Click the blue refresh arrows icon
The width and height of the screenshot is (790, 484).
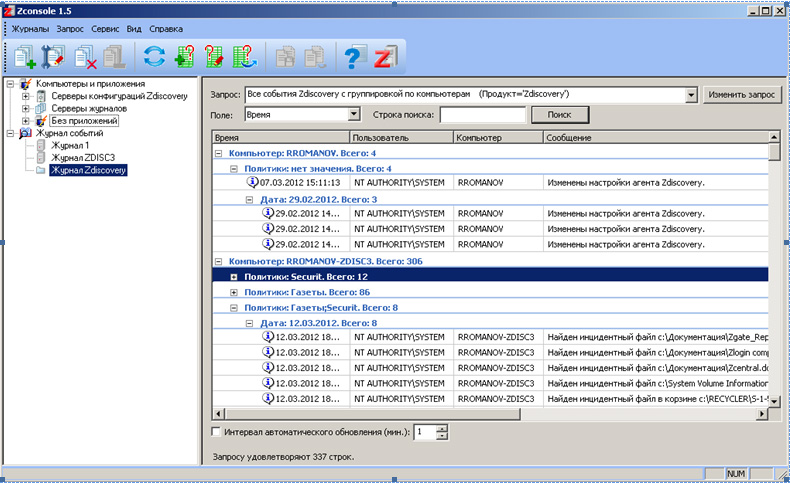pyautogui.click(x=153, y=57)
